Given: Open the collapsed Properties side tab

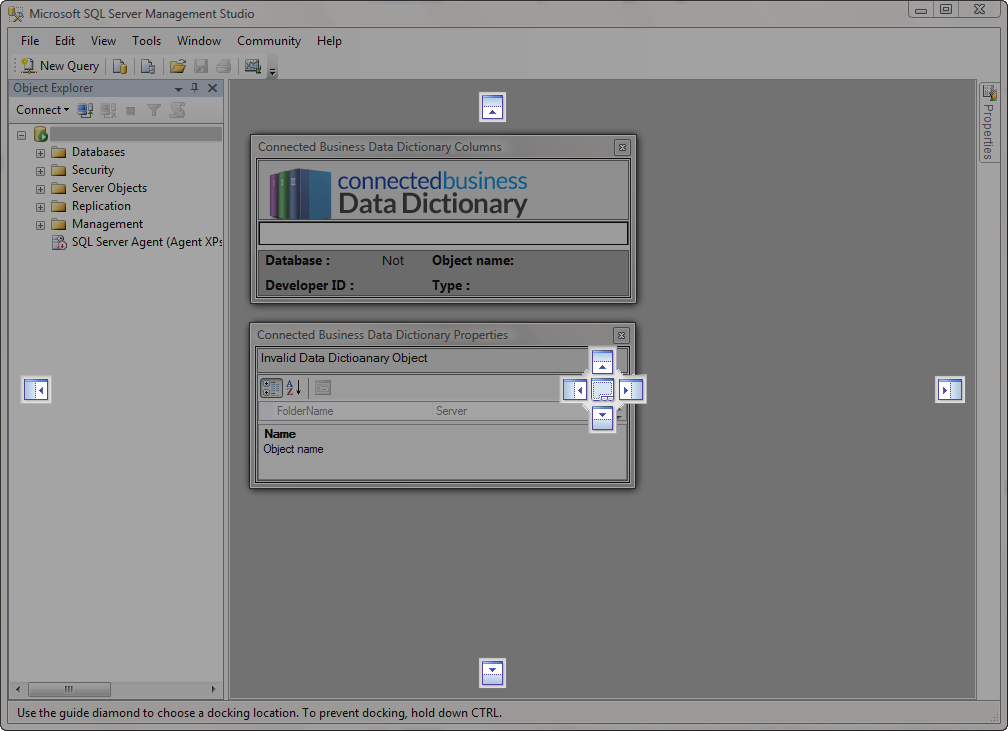Looking at the screenshot, I should [x=987, y=123].
